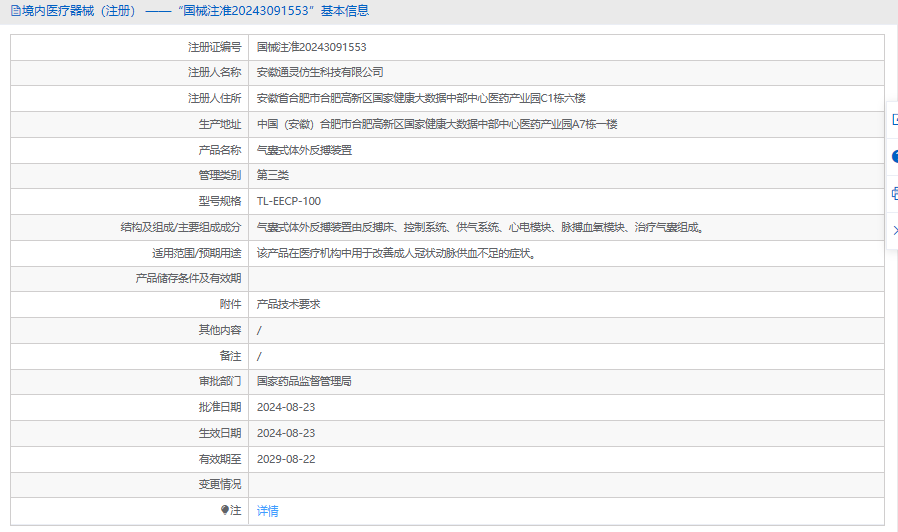This screenshot has height=532, width=898.
Task: Click the 其他内容 label cell
Action: 129,330
